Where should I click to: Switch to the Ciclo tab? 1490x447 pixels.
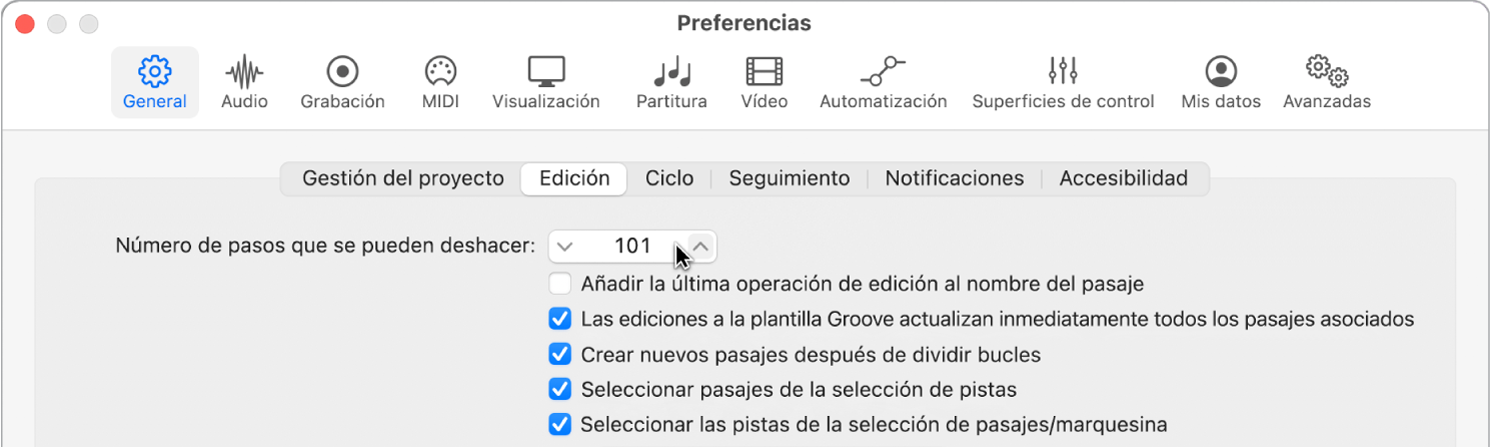pyautogui.click(x=669, y=179)
